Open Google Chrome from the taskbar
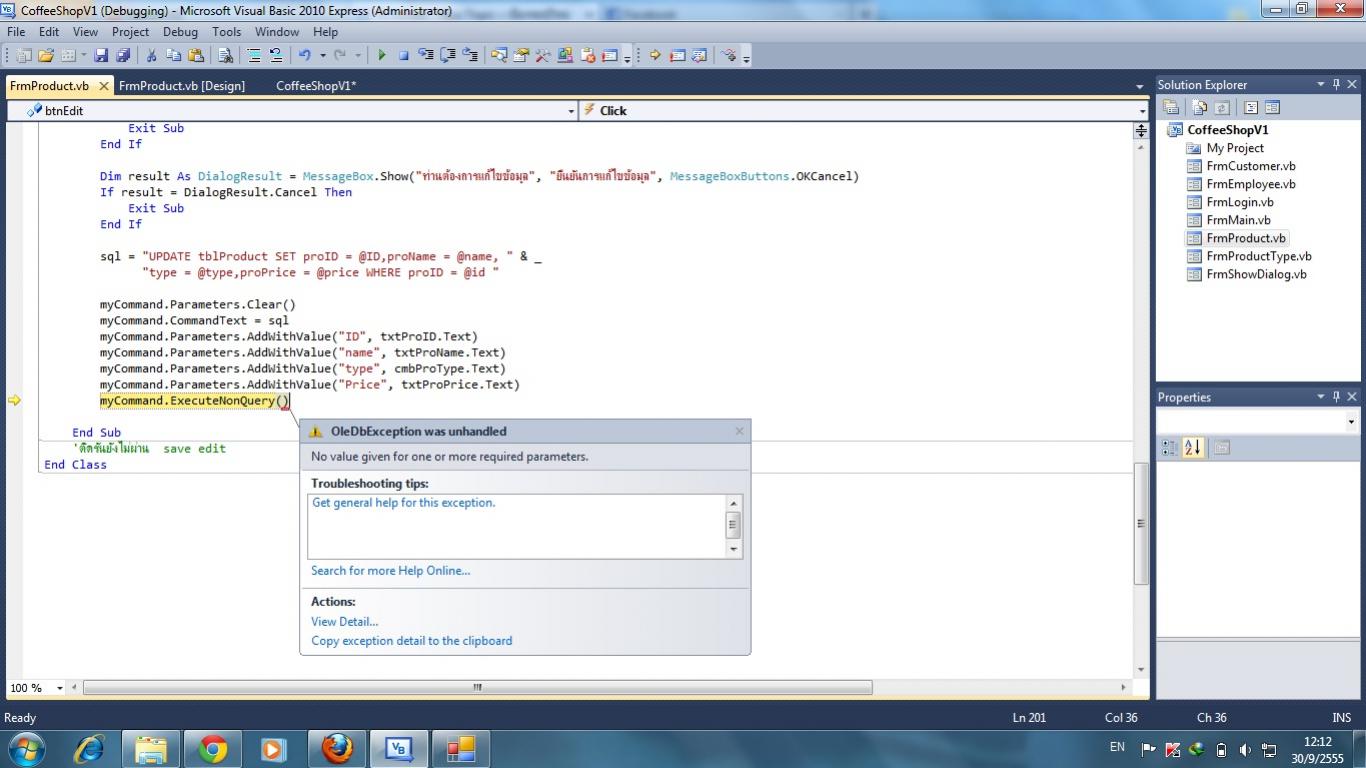The image size is (1366, 768). tap(212, 748)
